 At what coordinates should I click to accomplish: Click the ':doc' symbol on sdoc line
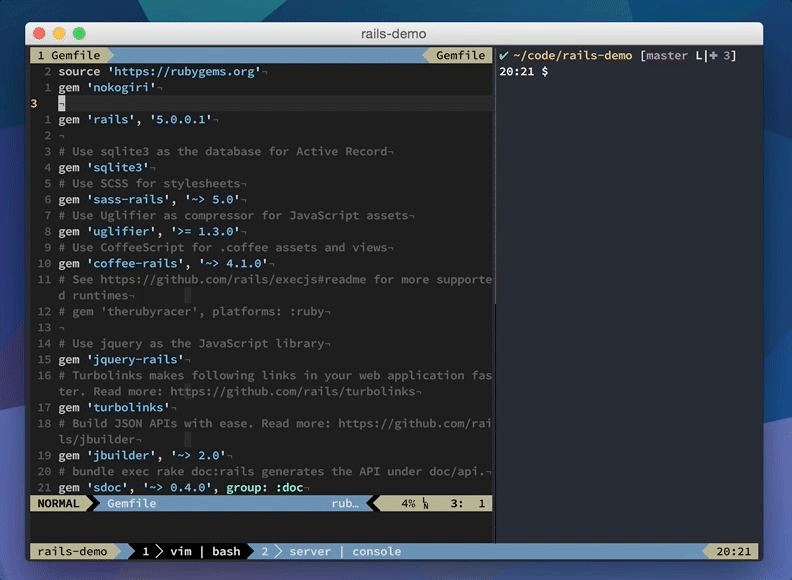[x=289, y=488]
